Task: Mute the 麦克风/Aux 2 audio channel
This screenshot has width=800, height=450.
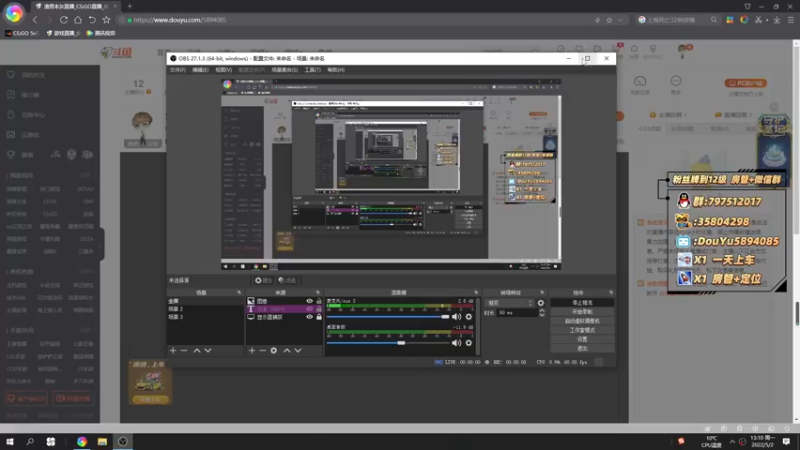Action: [456, 317]
